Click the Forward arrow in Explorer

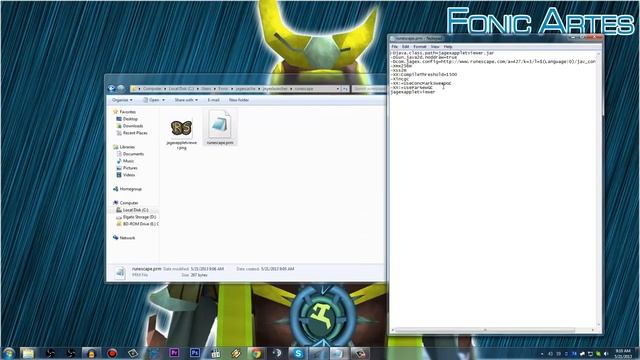click(121, 89)
